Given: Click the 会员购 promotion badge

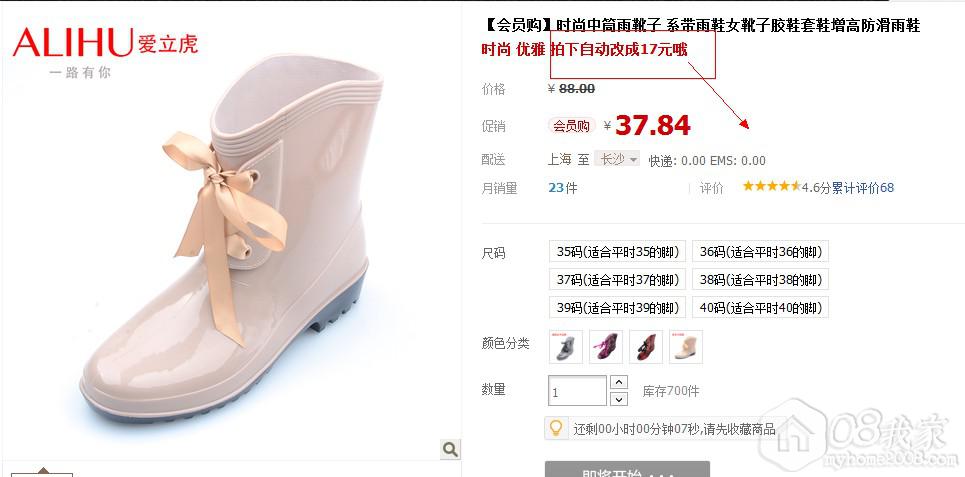Looking at the screenshot, I should [572, 126].
